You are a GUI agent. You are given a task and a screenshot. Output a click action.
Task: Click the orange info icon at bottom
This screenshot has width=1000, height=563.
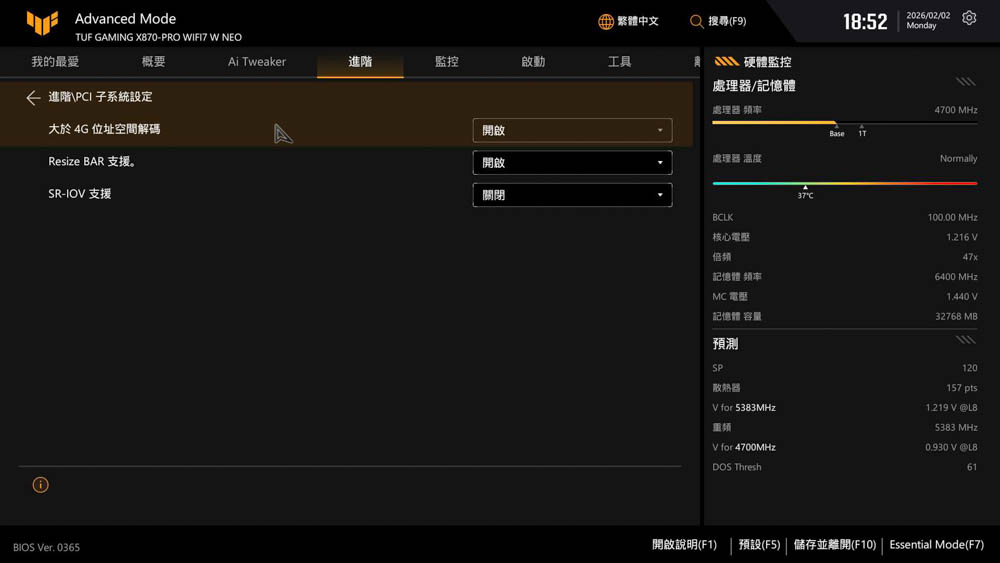40,485
